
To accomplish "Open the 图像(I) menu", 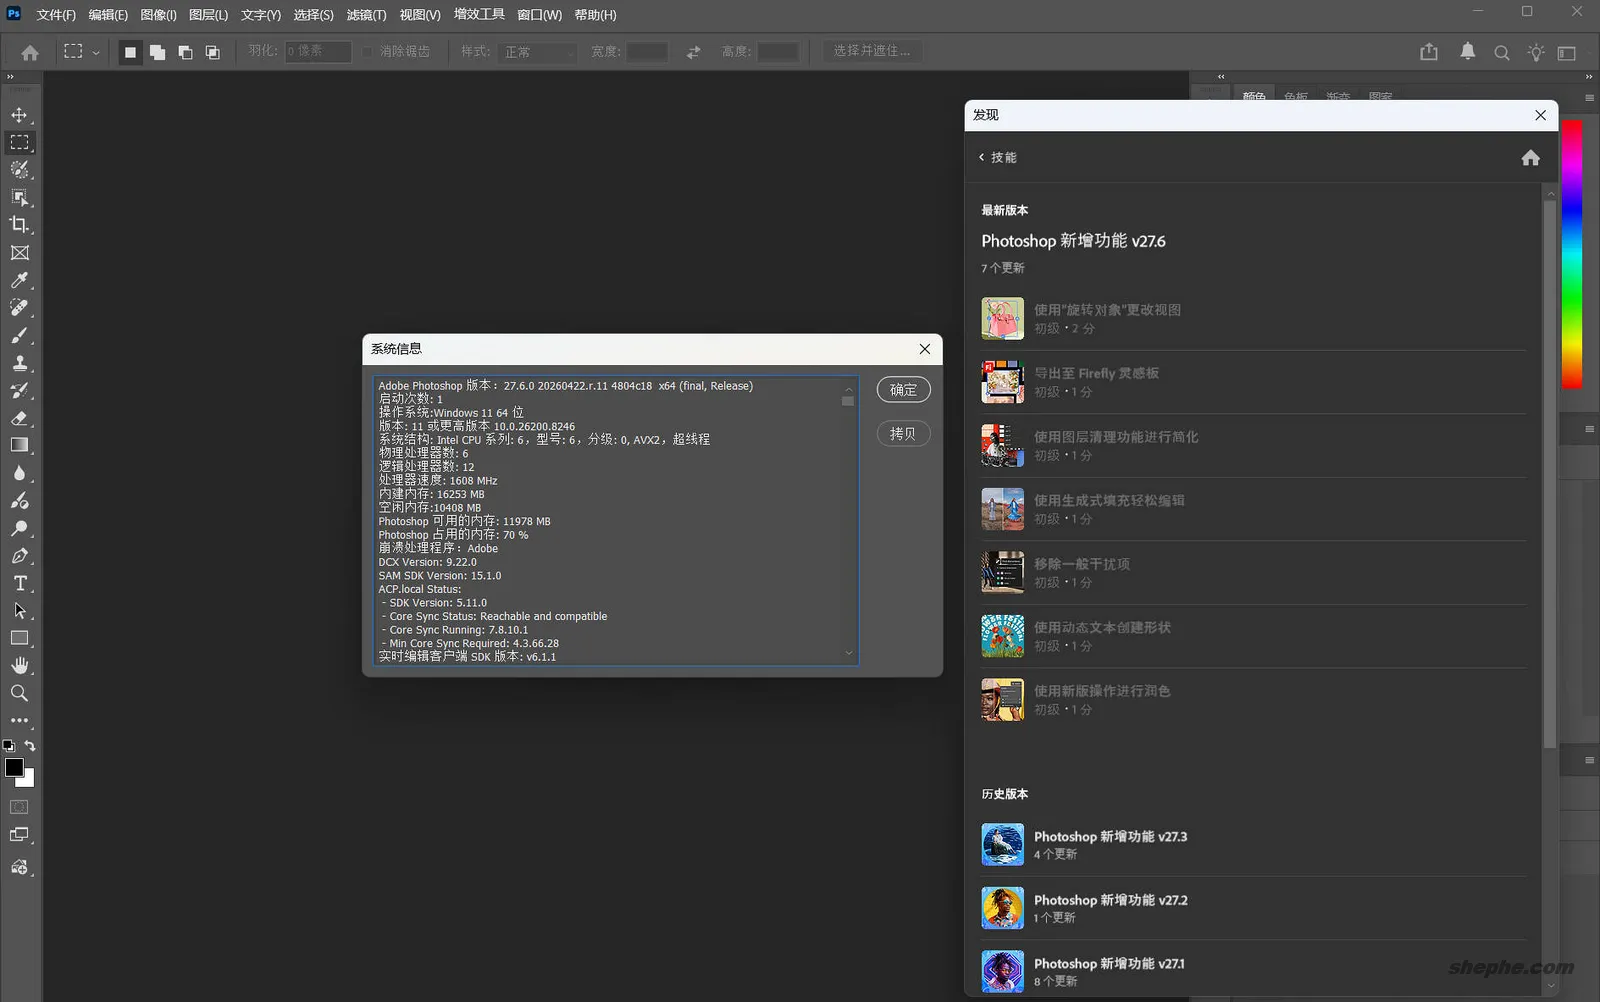I will (158, 15).
